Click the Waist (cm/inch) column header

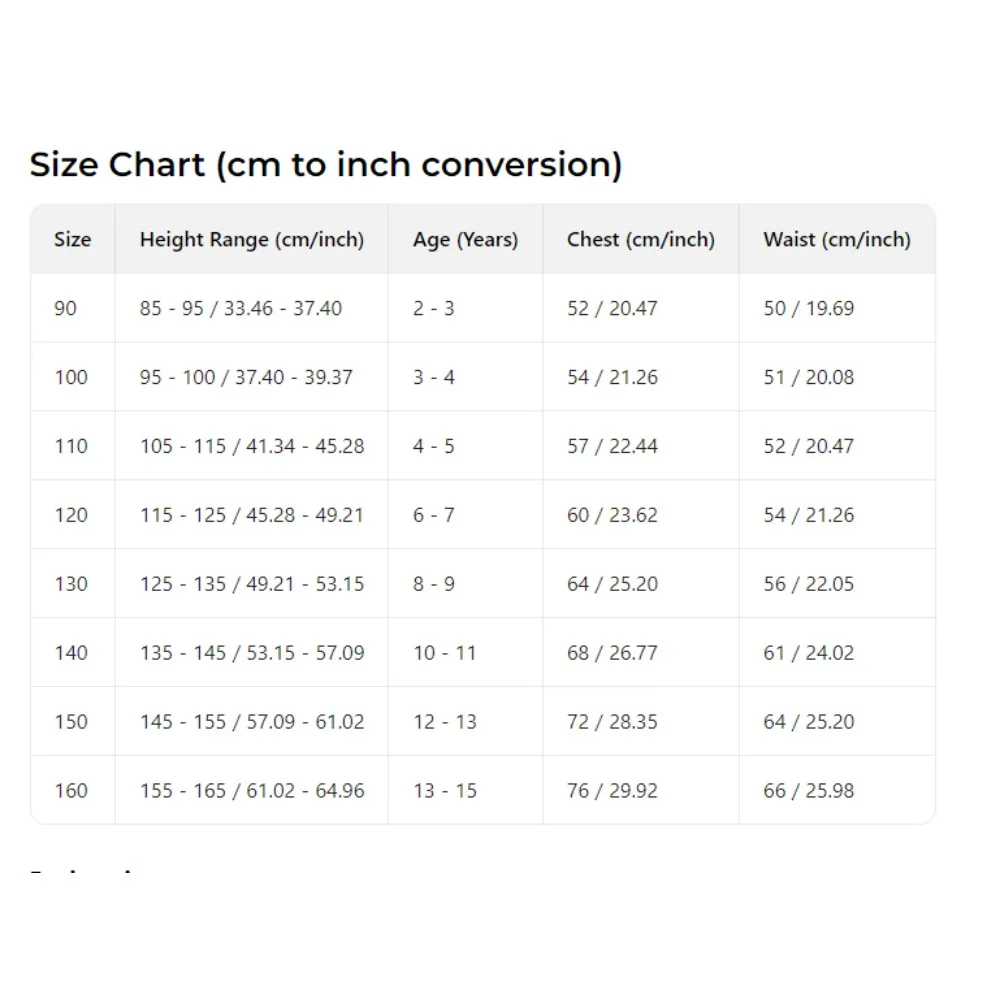[x=836, y=240]
